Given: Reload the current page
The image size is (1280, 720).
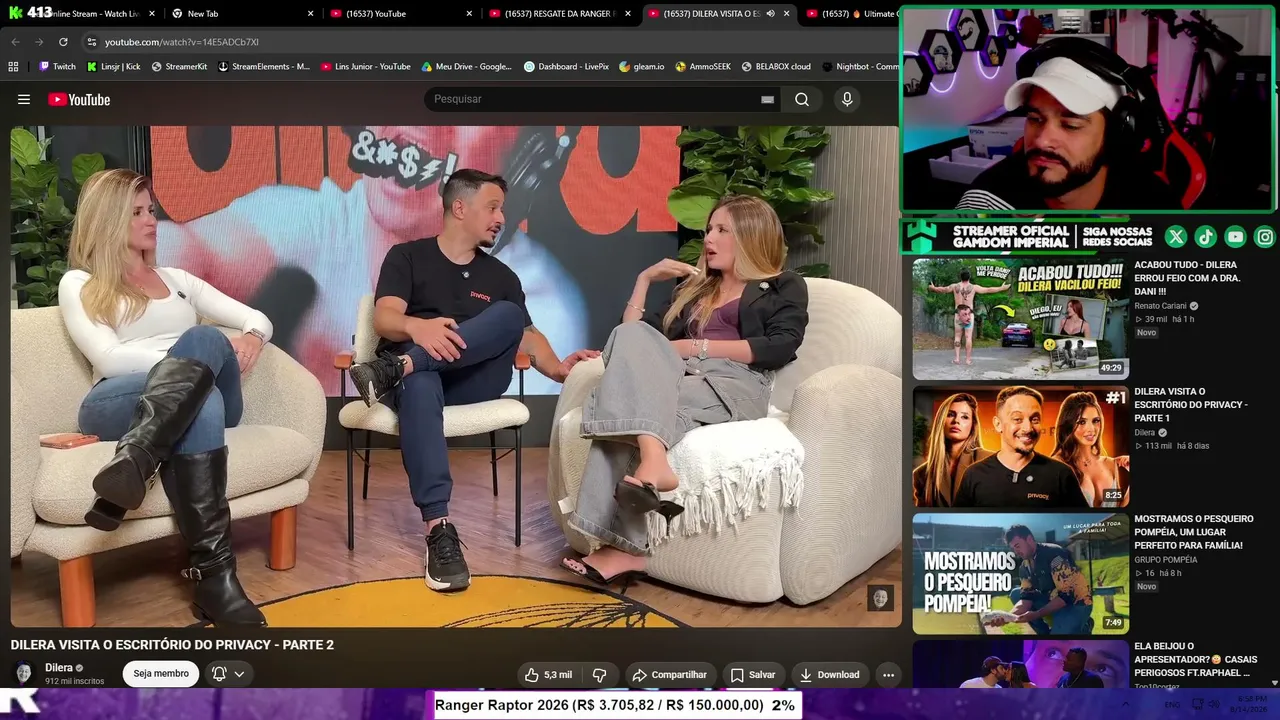Looking at the screenshot, I should (x=63, y=42).
